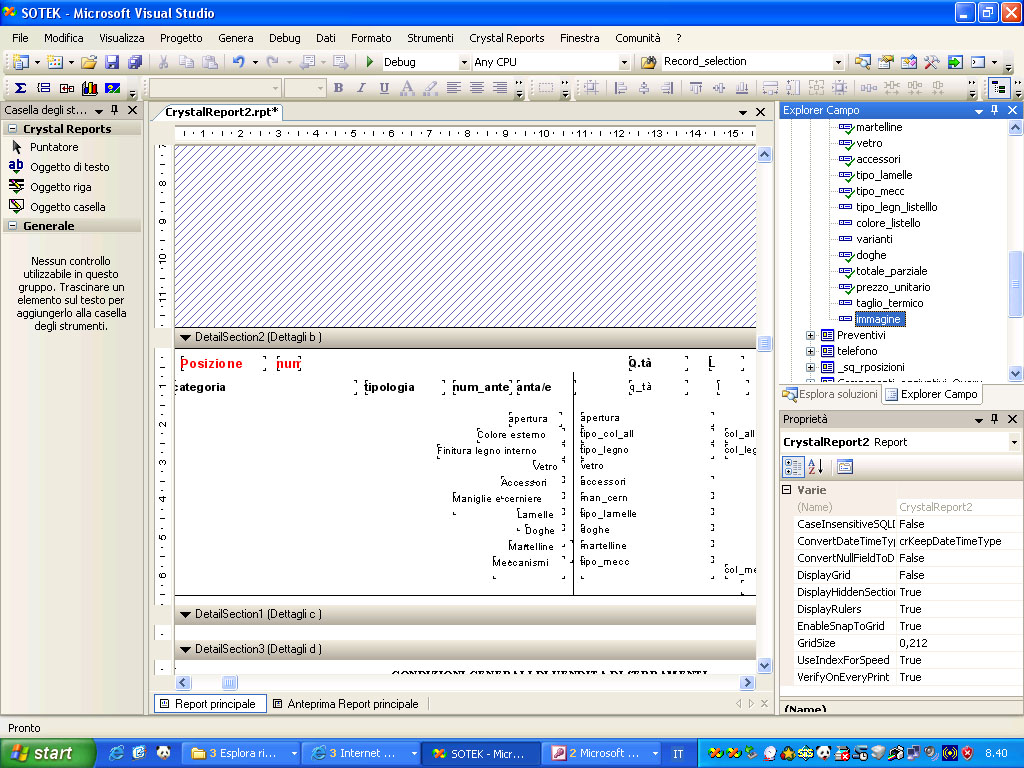Expand the _sq_rposizioni tree node
This screenshot has width=1024, height=768.
coord(810,368)
